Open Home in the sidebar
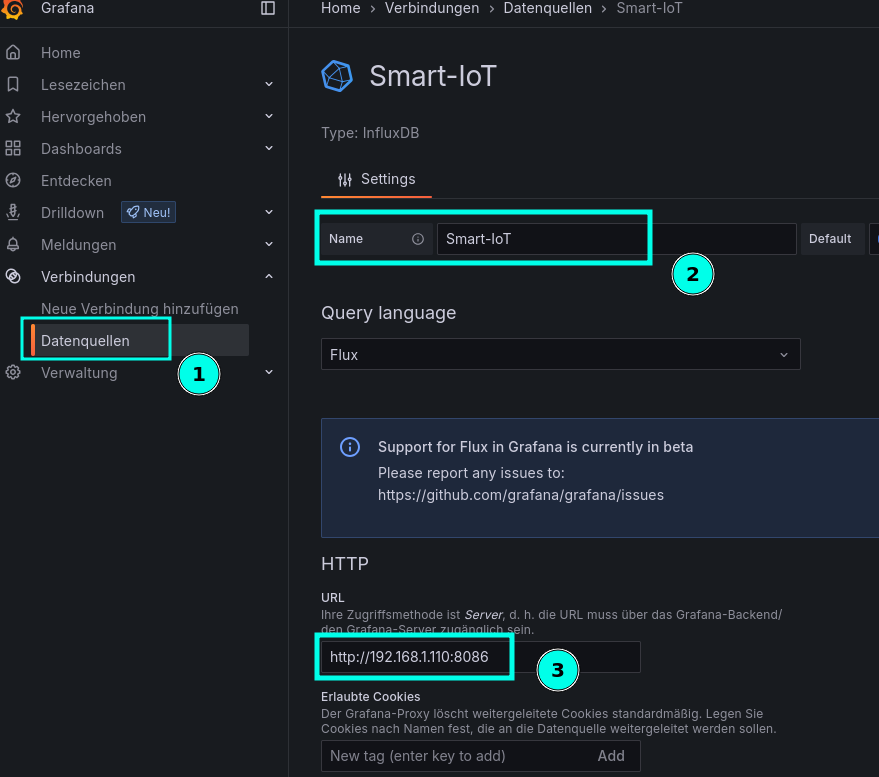This screenshot has height=777, width=879. (61, 53)
